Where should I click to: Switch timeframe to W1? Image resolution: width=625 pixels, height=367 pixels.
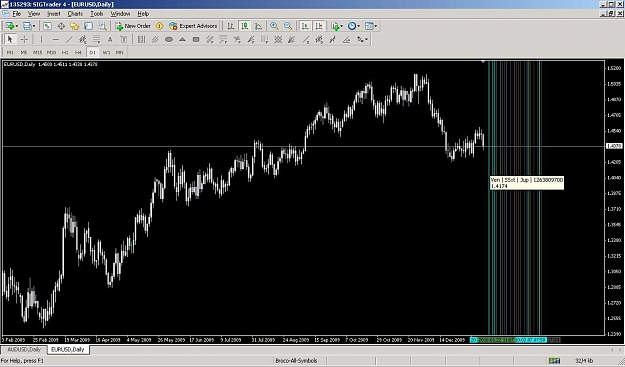pyautogui.click(x=106, y=52)
